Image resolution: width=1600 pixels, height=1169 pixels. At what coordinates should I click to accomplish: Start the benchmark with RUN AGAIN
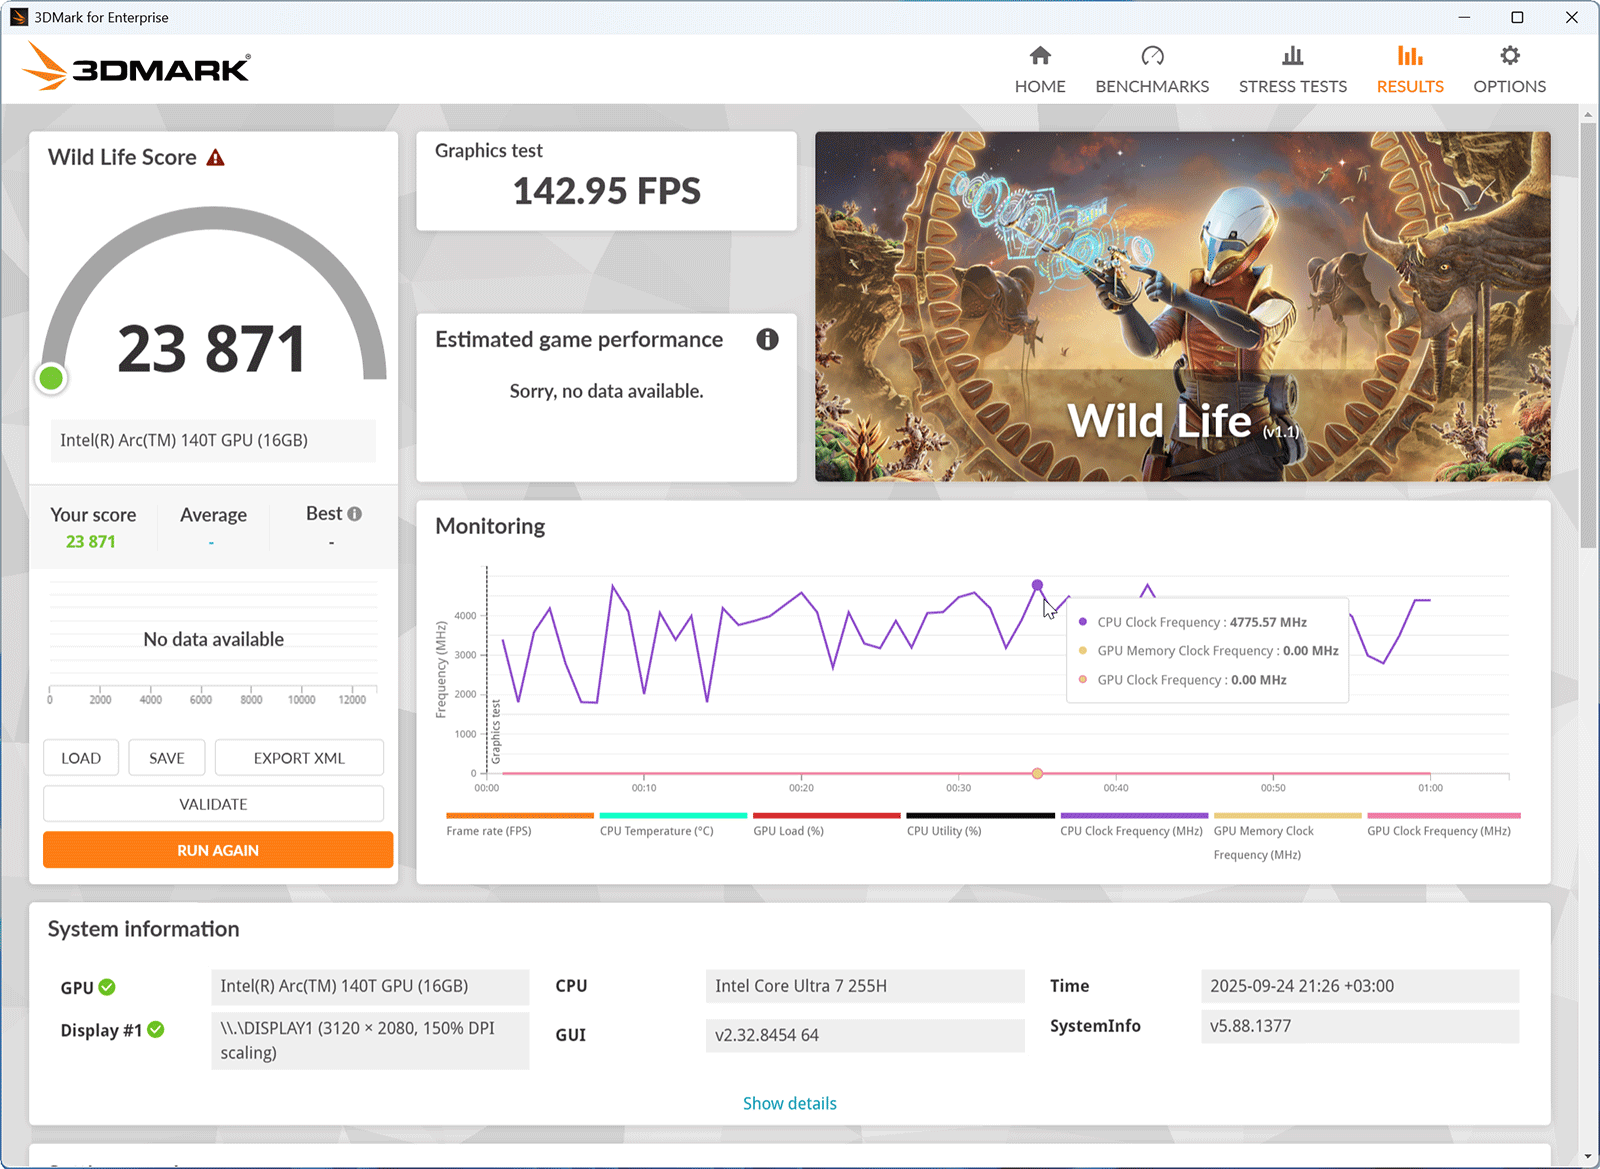tap(218, 850)
